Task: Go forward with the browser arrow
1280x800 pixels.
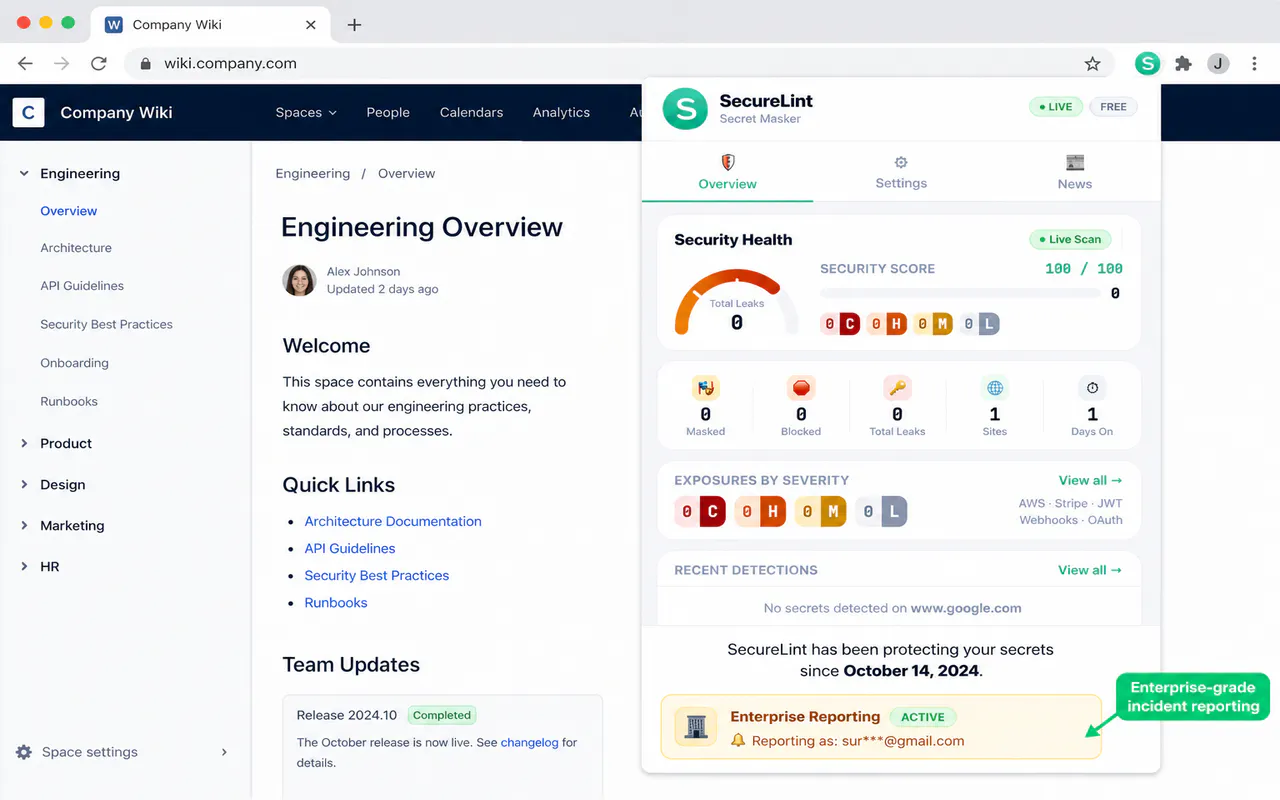Action: tap(62, 63)
